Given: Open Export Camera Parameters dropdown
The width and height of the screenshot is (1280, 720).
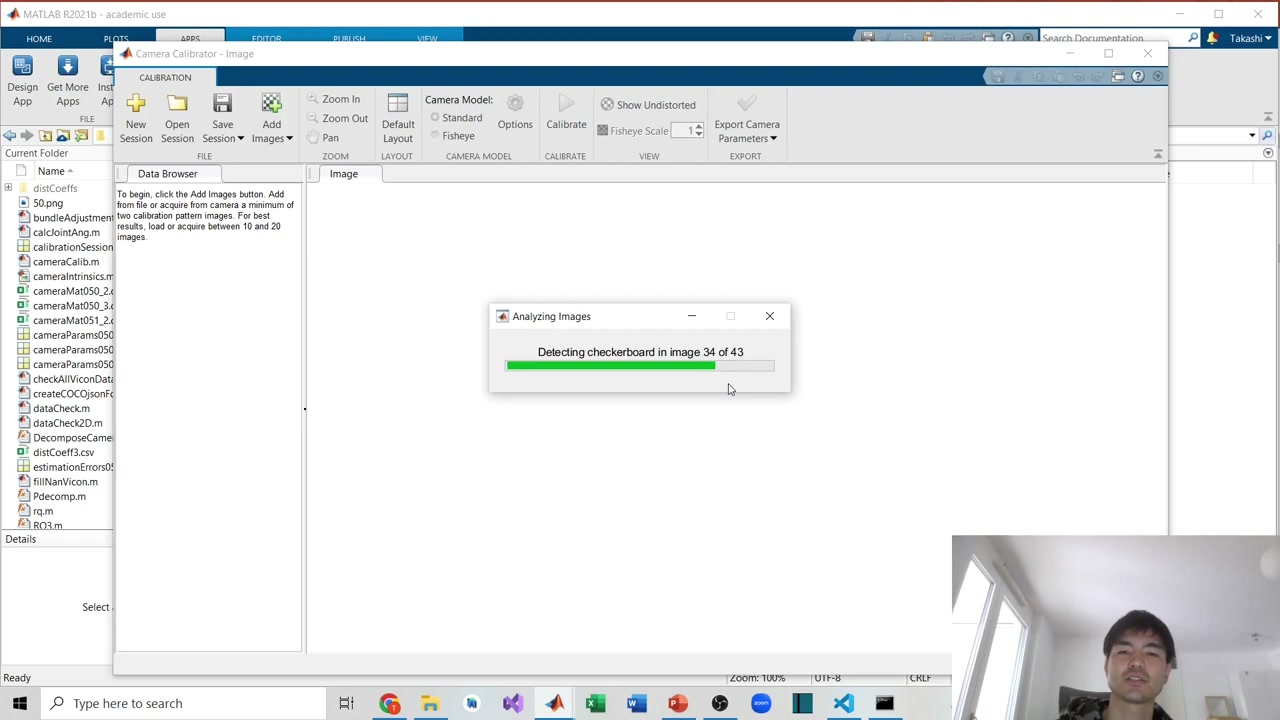Looking at the screenshot, I should pos(773,139).
